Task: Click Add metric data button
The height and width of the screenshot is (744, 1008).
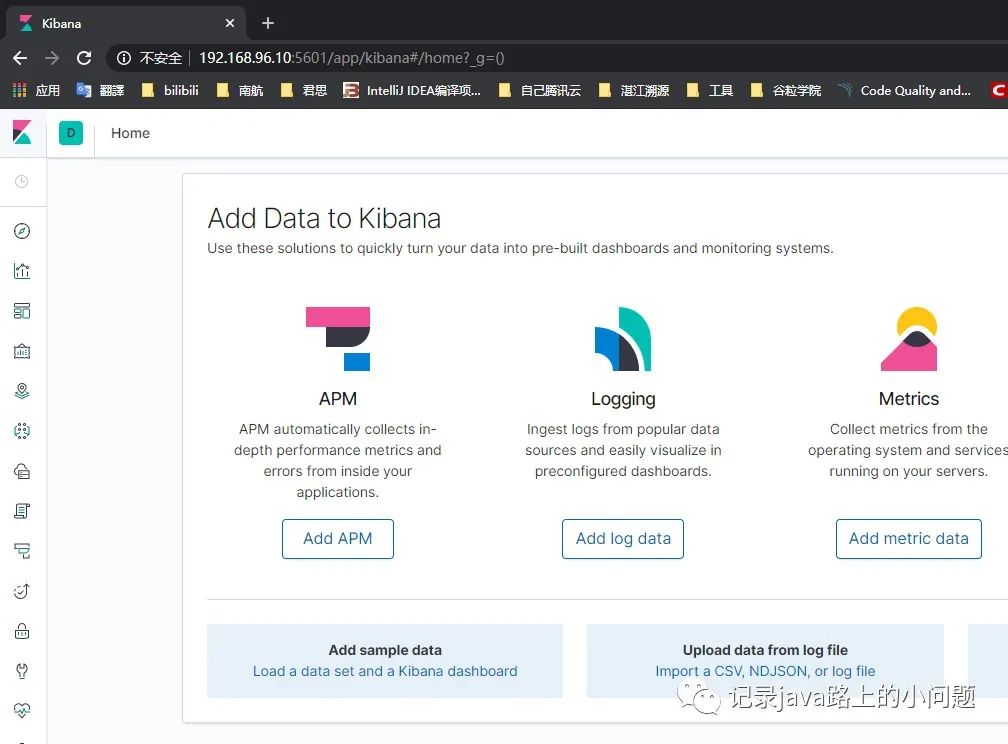Action: [x=908, y=538]
